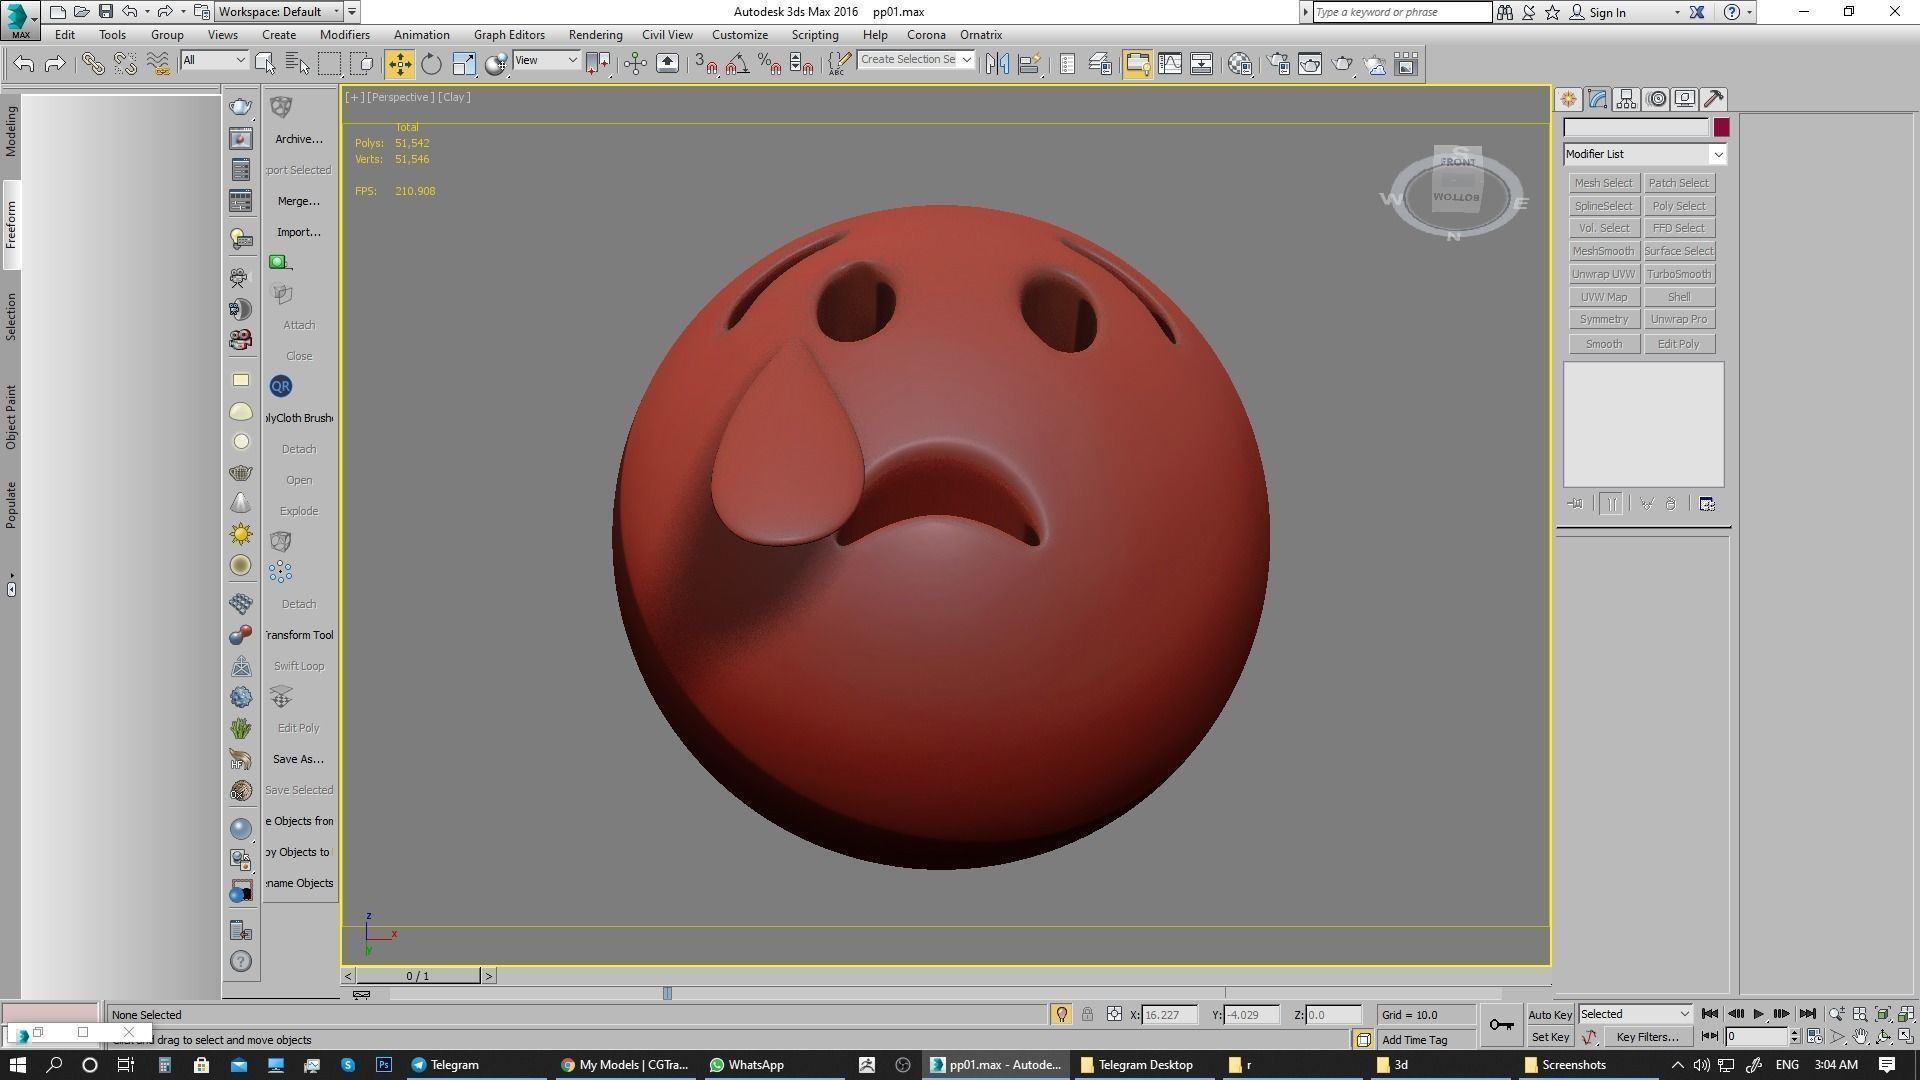Go to end of animation
Image resolution: width=1920 pixels, height=1080 pixels.
[x=1807, y=1014]
